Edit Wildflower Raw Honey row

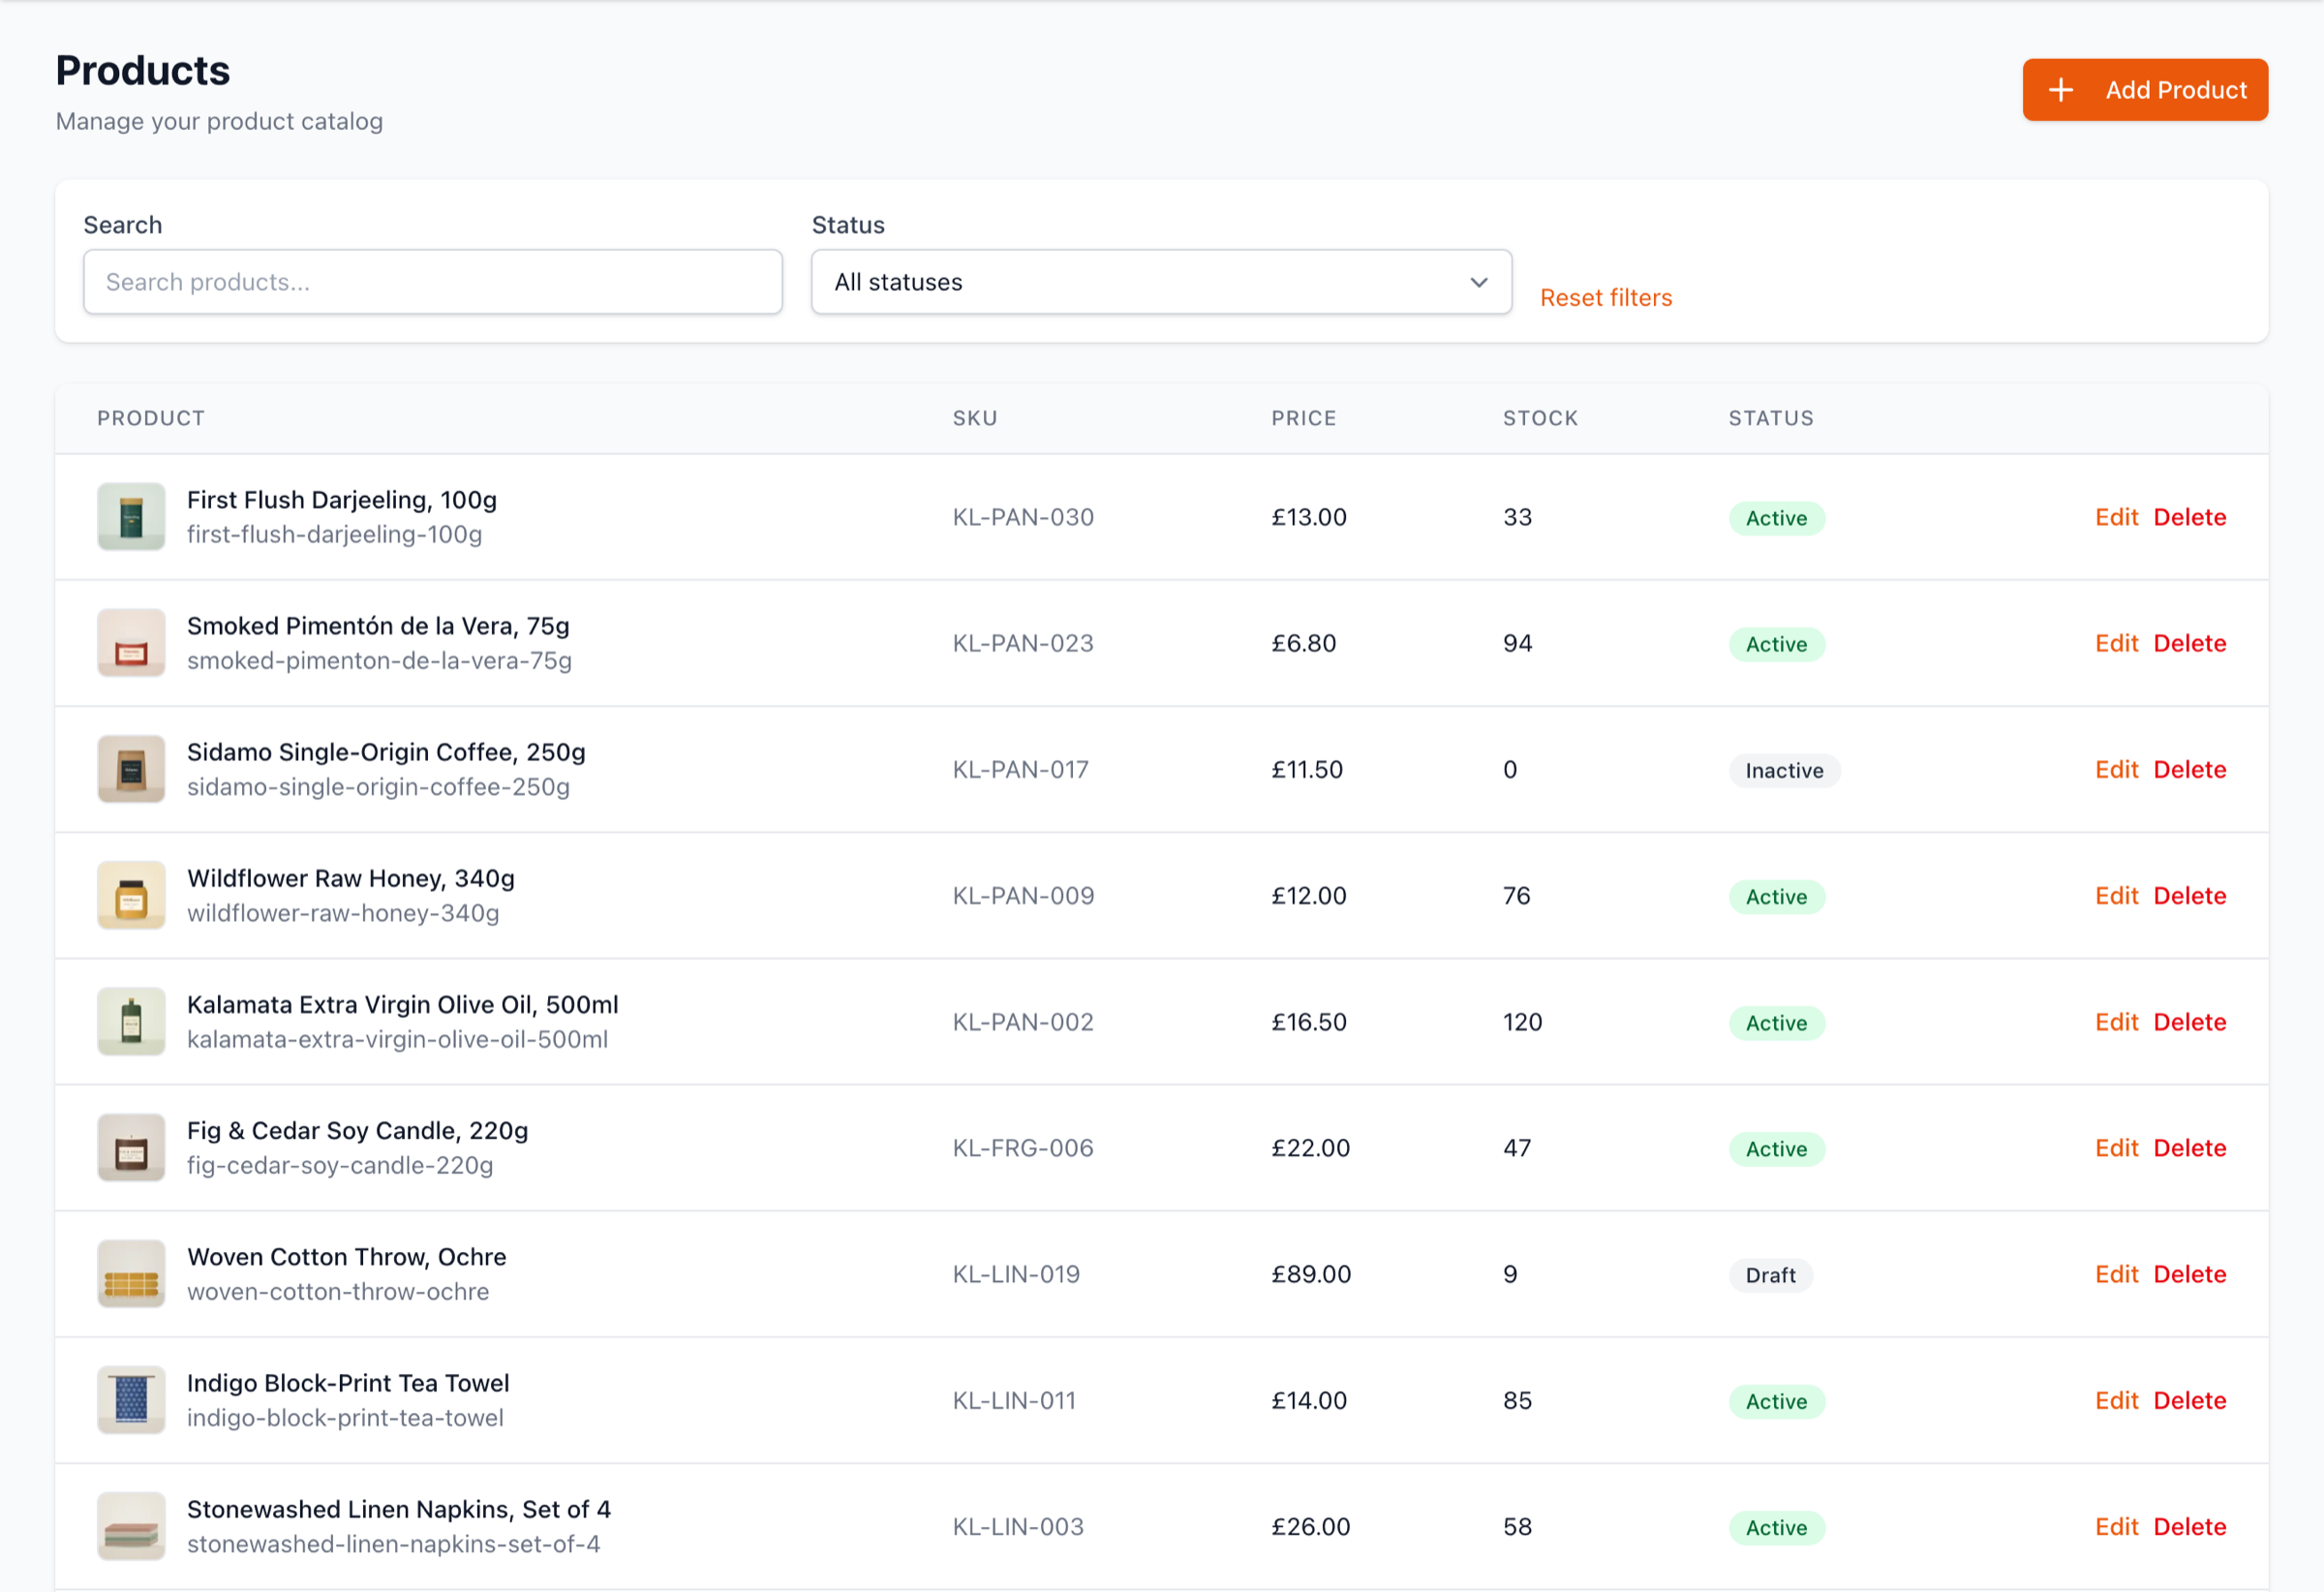2116,895
